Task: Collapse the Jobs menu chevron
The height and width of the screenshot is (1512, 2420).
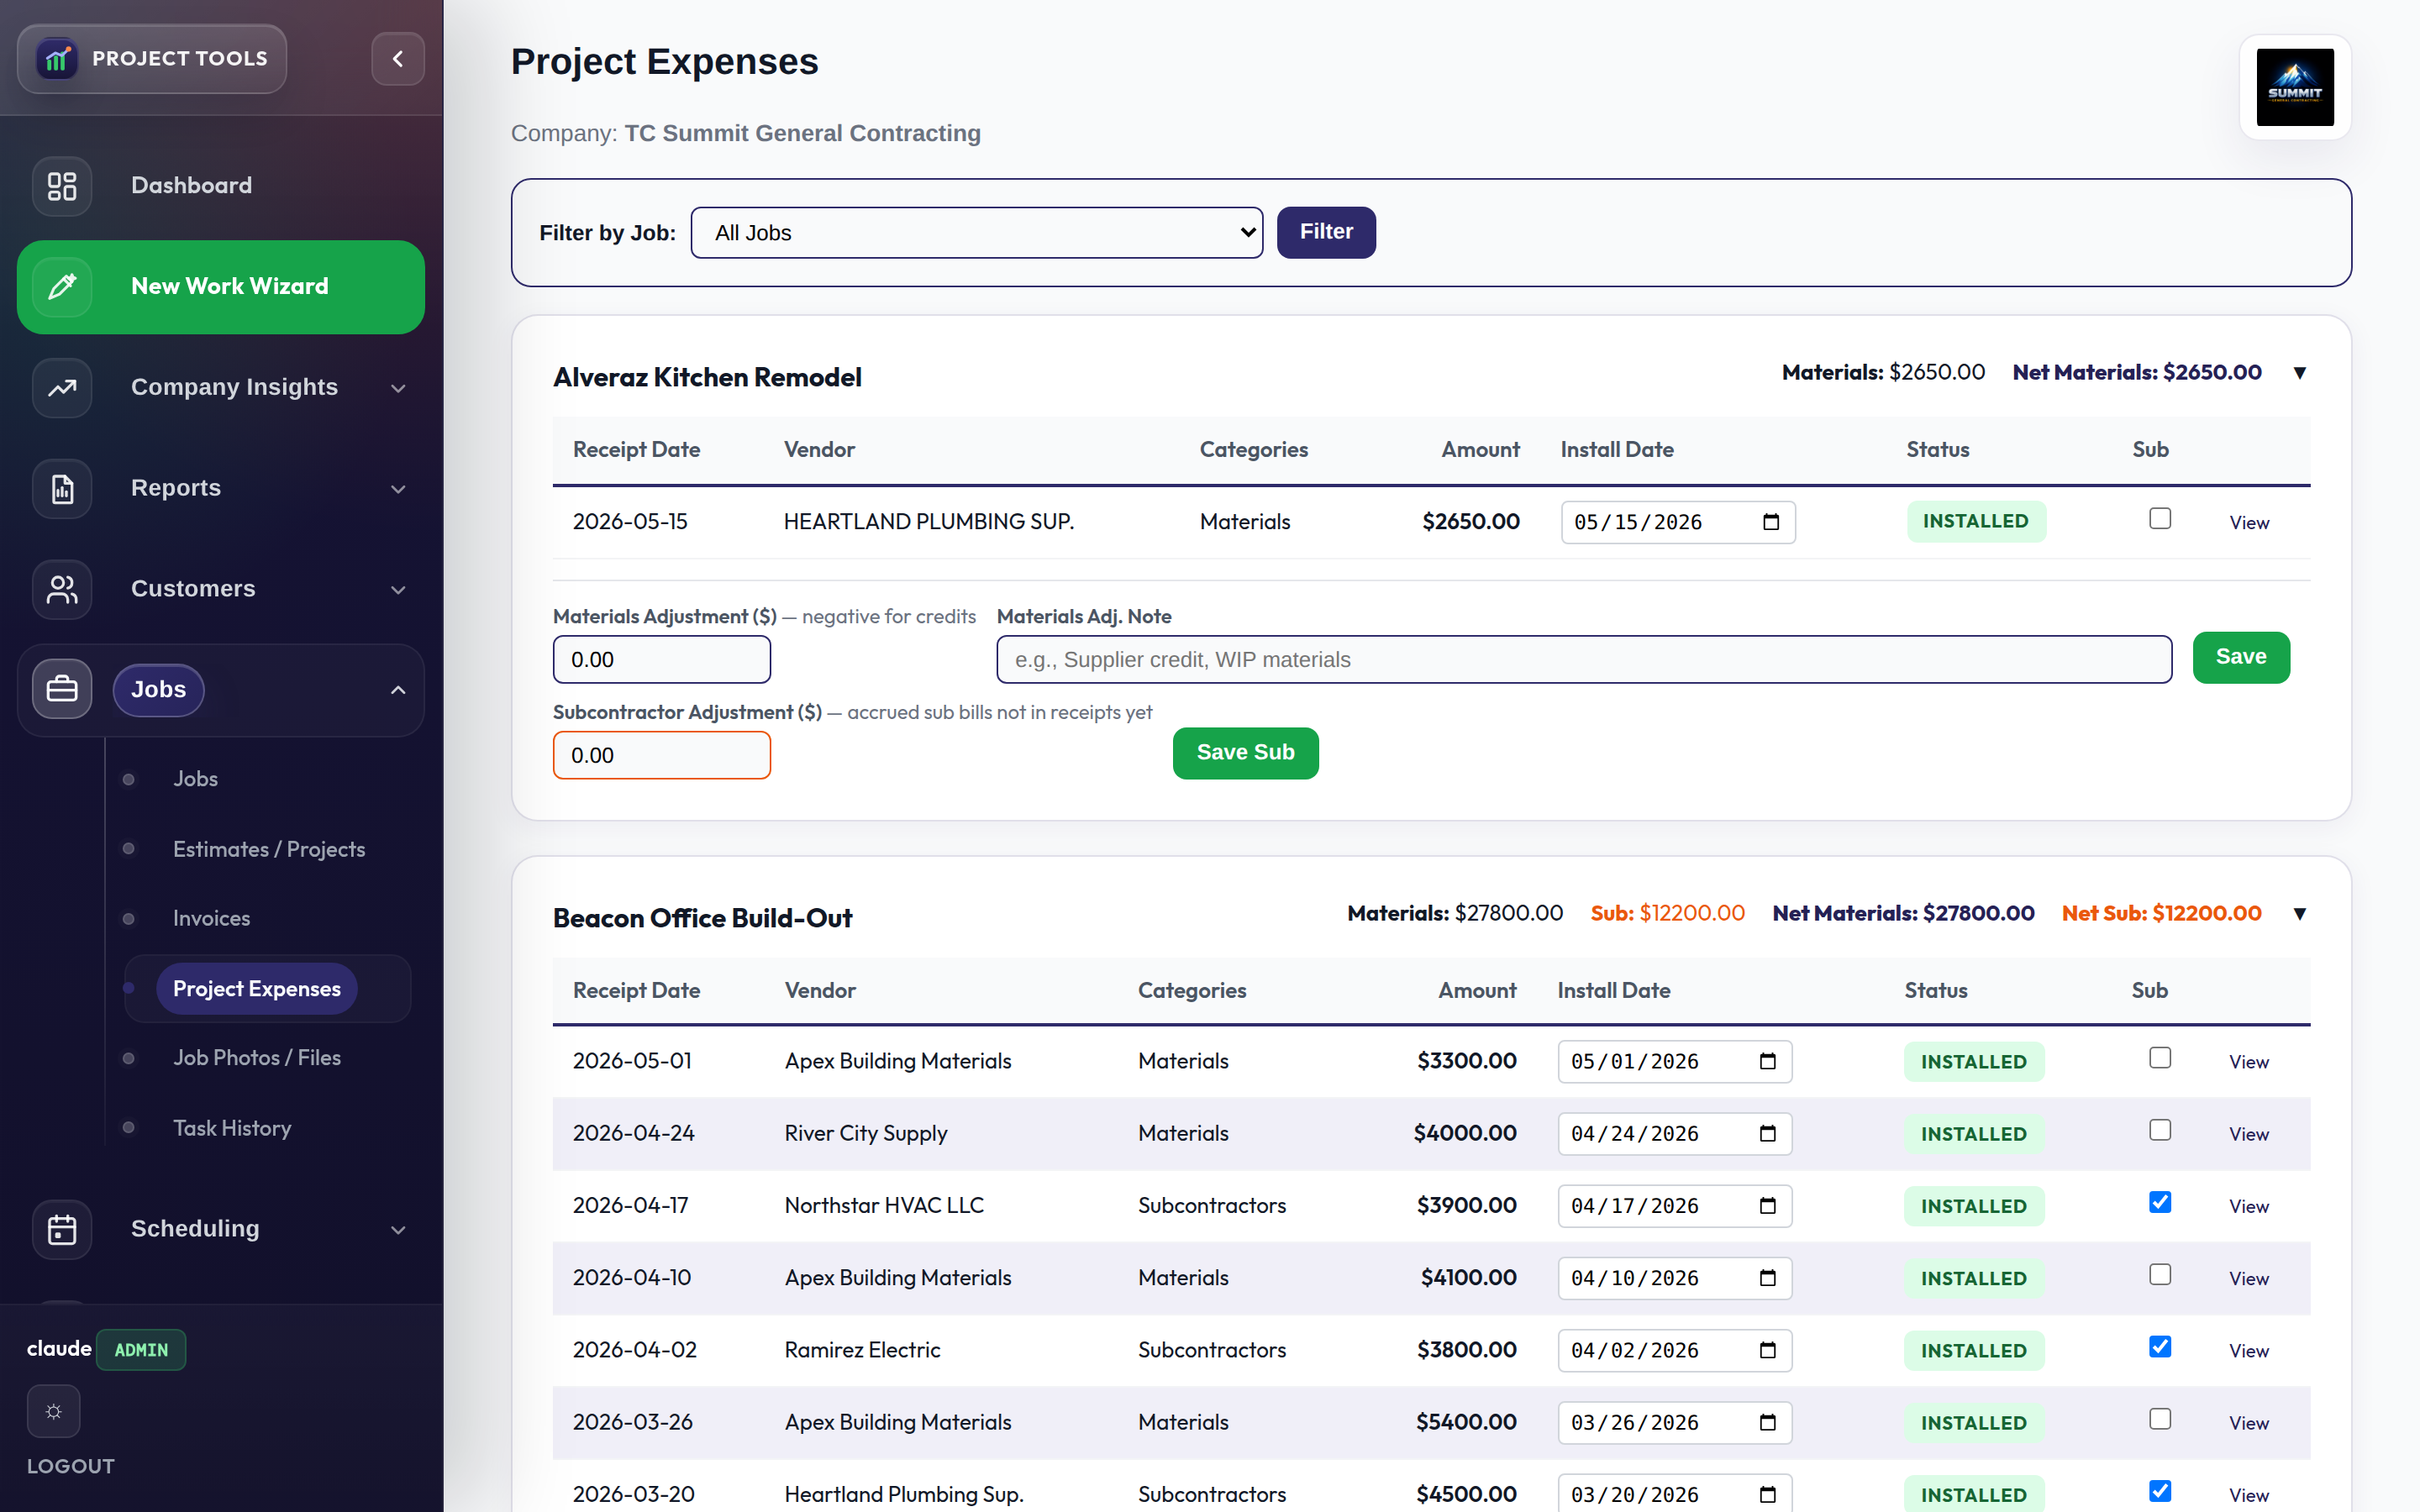Action: tap(398, 690)
